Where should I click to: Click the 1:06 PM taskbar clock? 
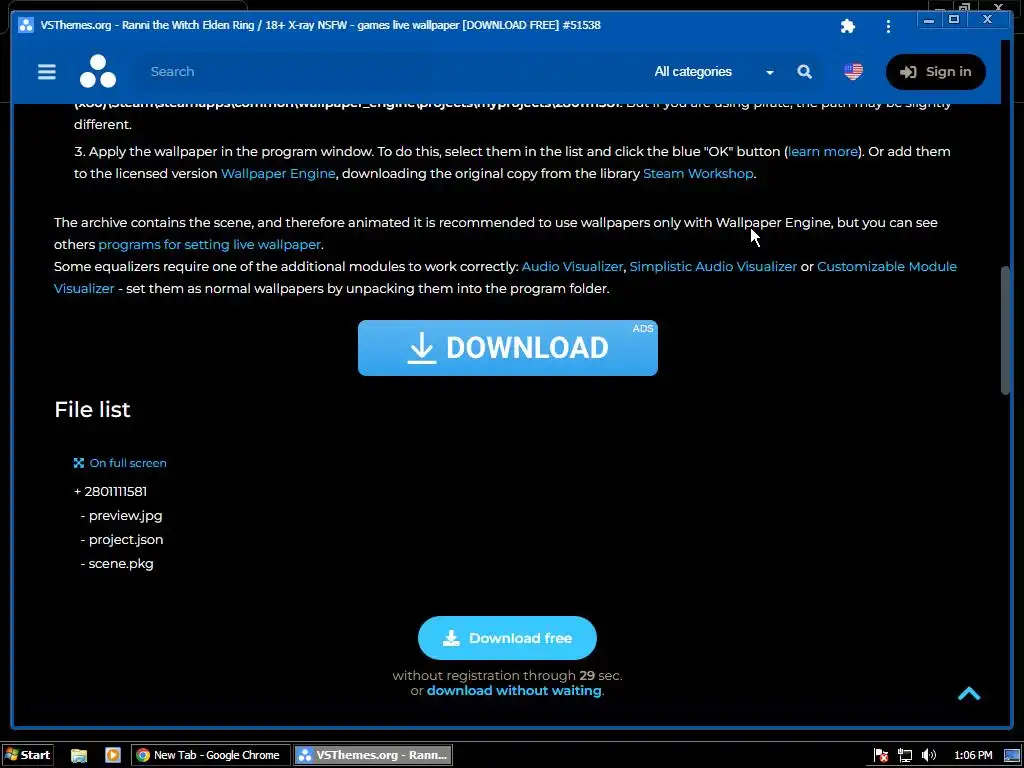973,756
